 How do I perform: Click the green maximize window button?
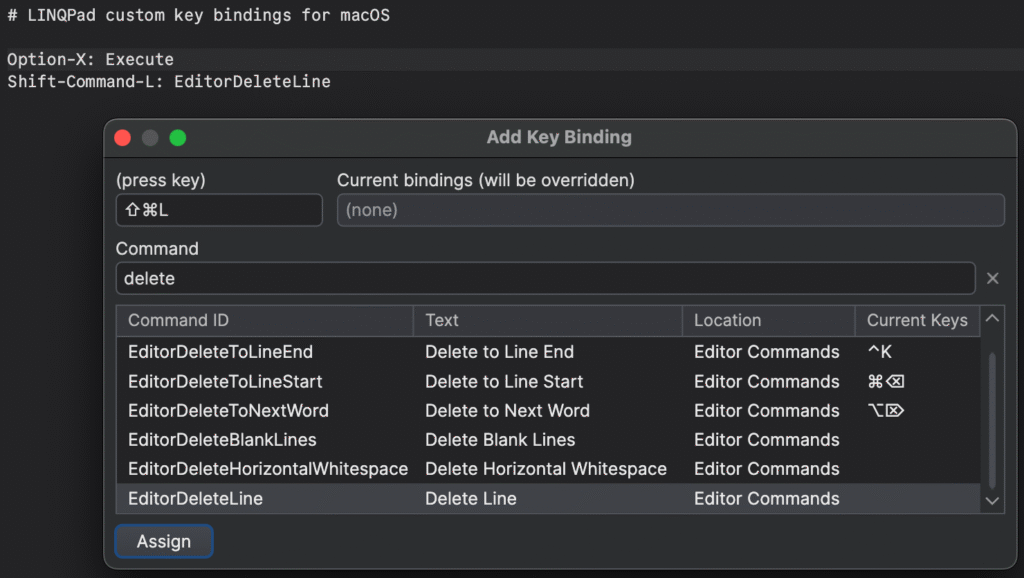click(x=178, y=138)
